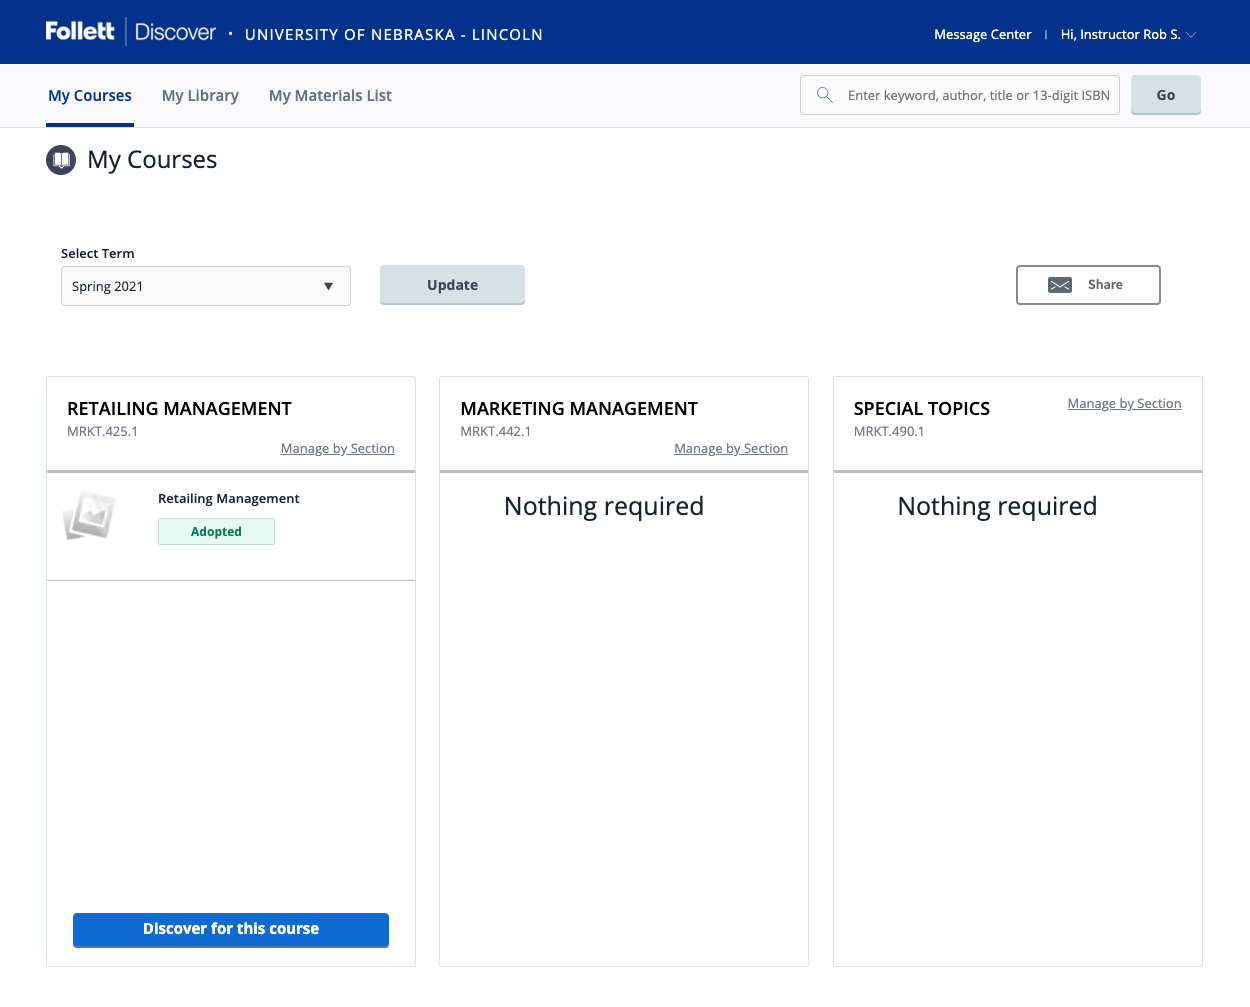Click the Follett Discover logo
Viewport: 1250px width, 1007px height.
click(x=130, y=32)
